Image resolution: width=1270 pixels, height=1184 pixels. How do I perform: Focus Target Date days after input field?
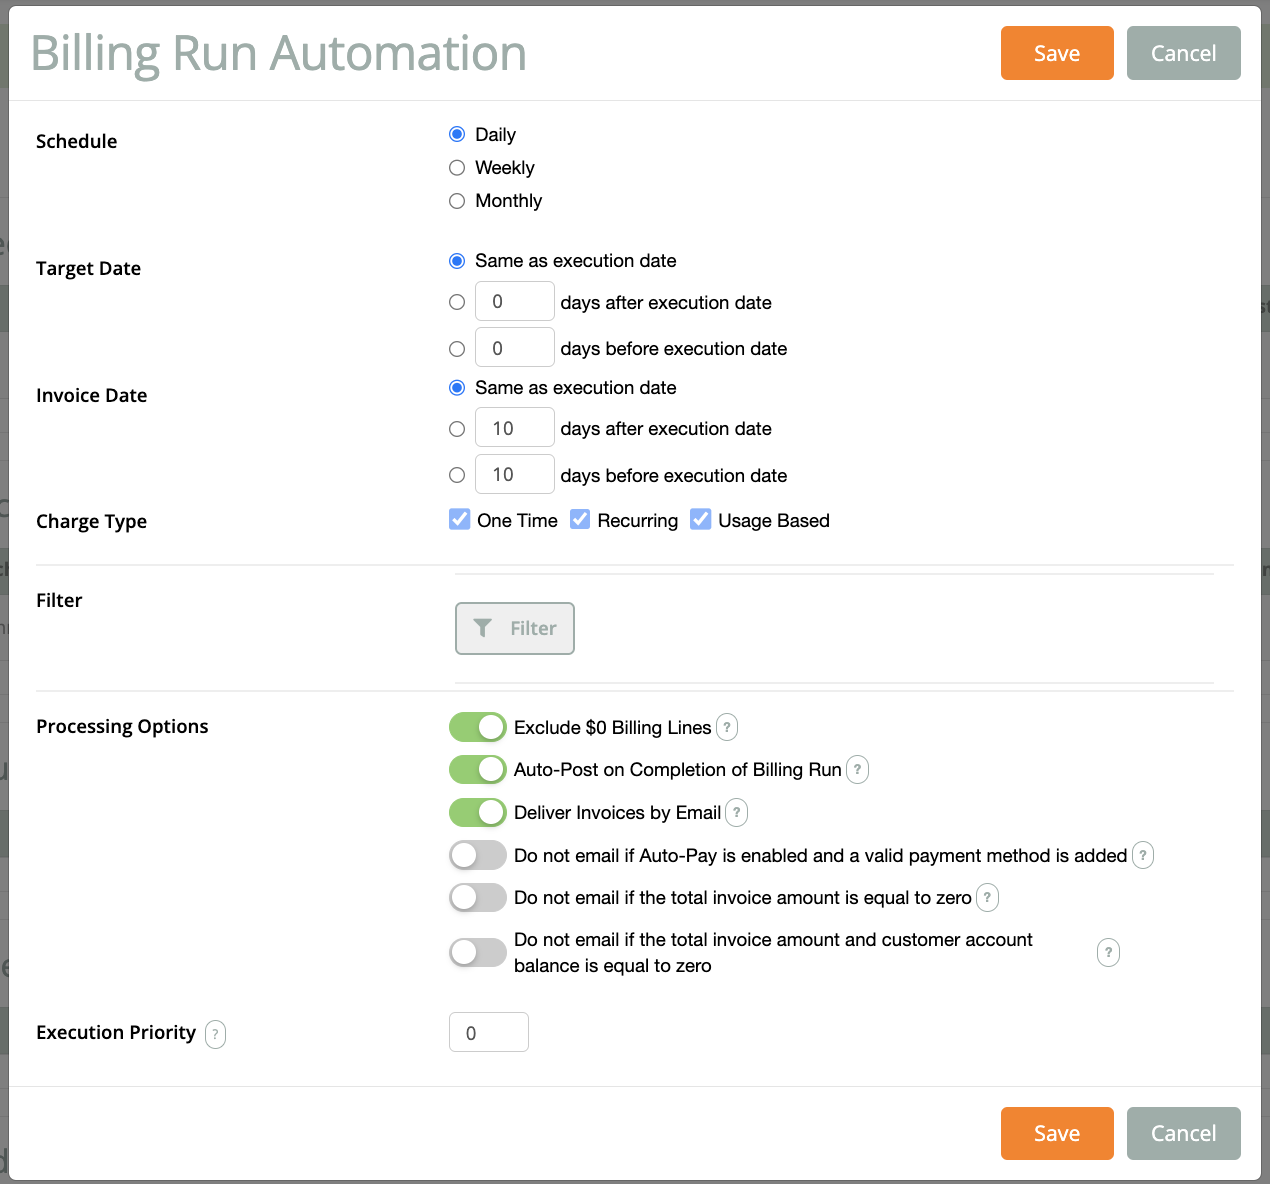tap(515, 301)
